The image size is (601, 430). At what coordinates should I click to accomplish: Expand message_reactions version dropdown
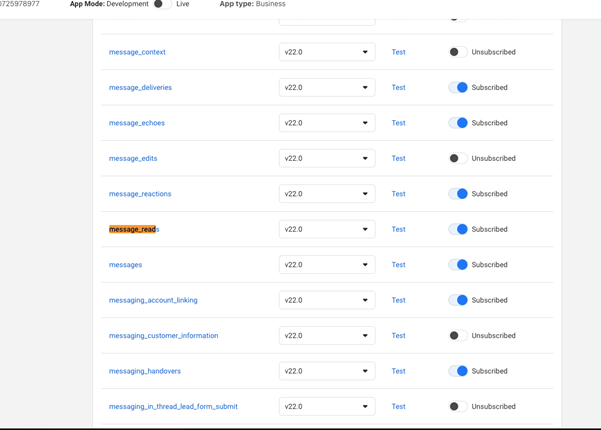click(327, 194)
